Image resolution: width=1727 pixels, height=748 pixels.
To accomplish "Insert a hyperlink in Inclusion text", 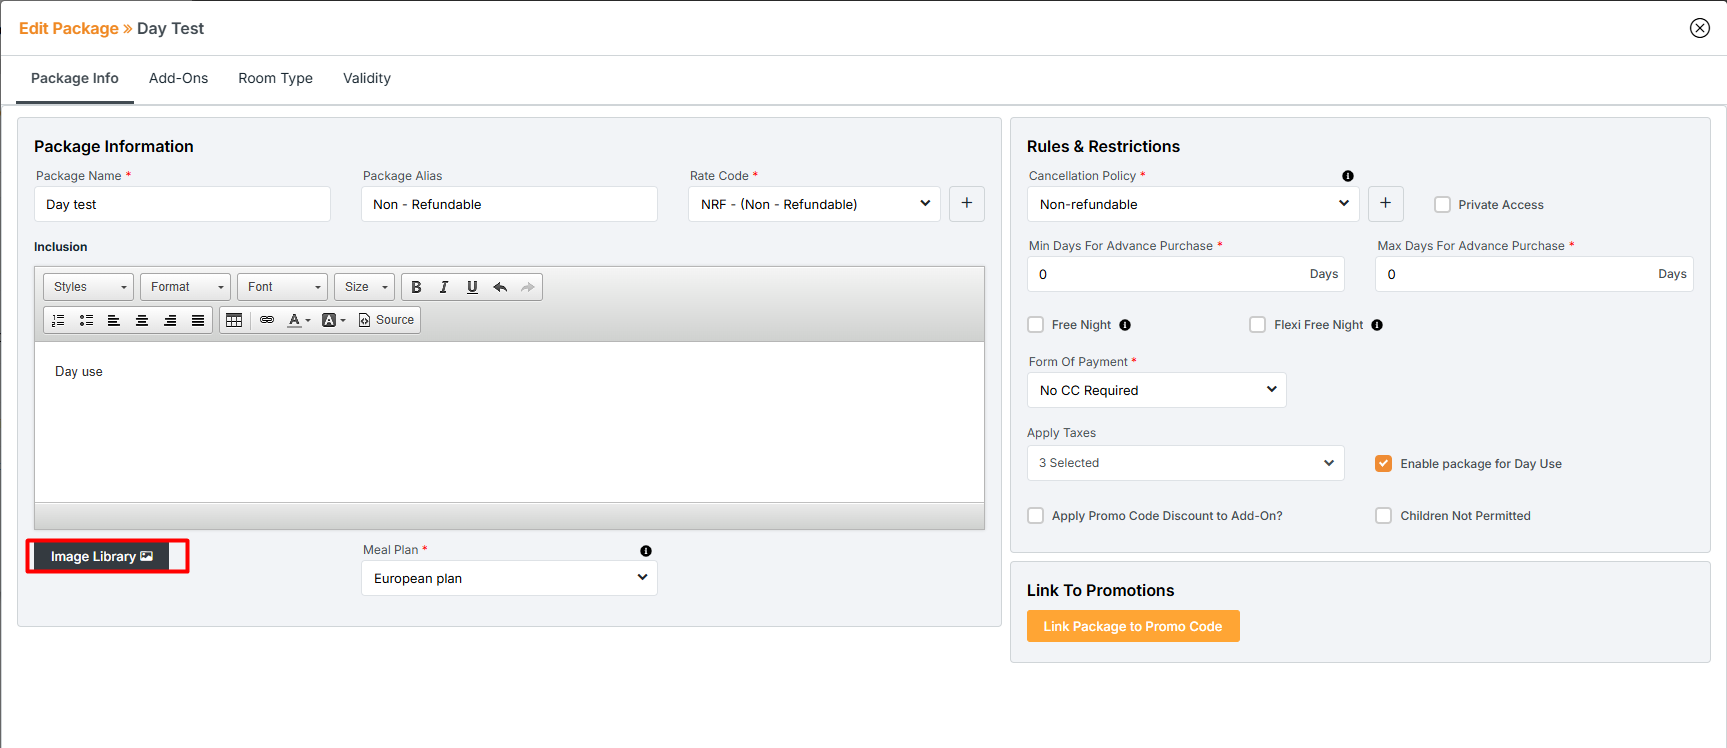I will tap(267, 320).
